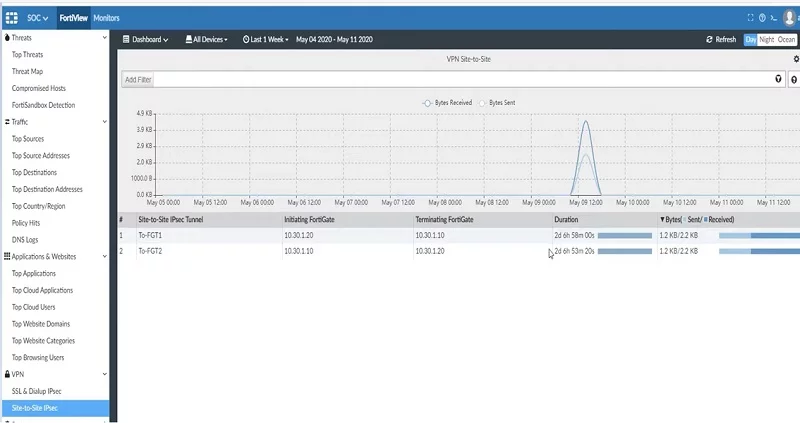Toggle Bytes Sent series in chart legend
The width and height of the screenshot is (800, 423).
coord(496,103)
